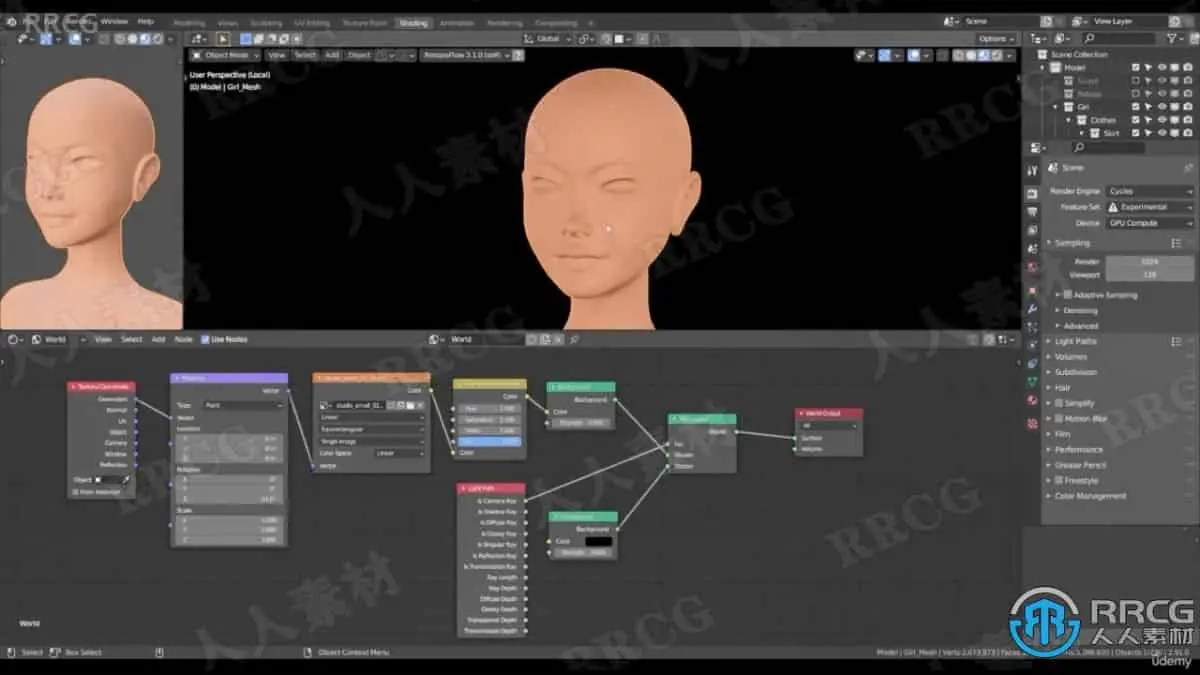Viewport: 1200px width, 675px height.
Task: Open the Add menu in node editor header
Action: click(x=158, y=339)
